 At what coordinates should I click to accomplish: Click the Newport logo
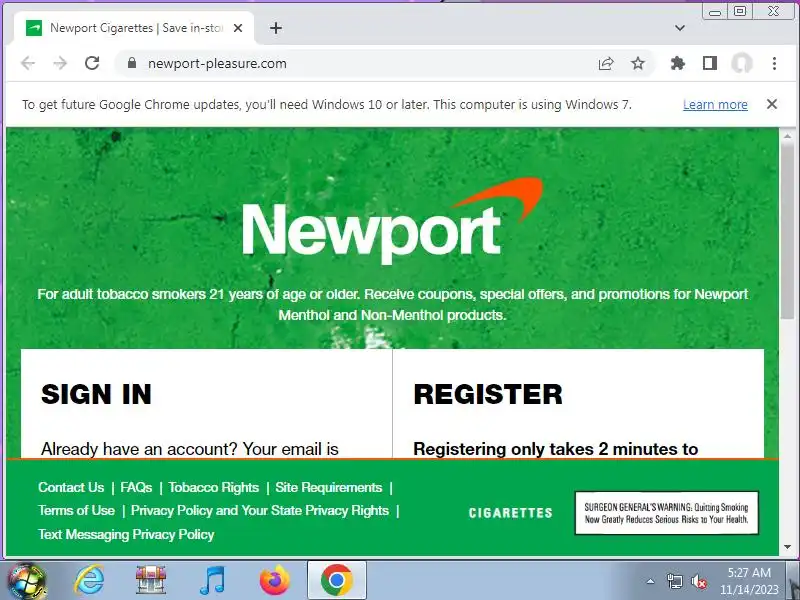[x=393, y=220]
